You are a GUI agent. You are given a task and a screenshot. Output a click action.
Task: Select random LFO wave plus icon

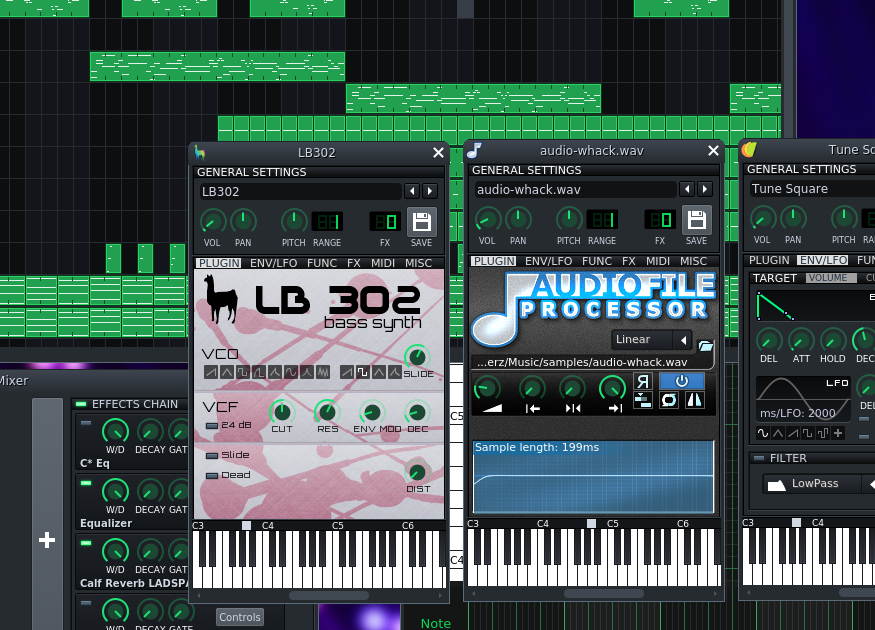838,433
